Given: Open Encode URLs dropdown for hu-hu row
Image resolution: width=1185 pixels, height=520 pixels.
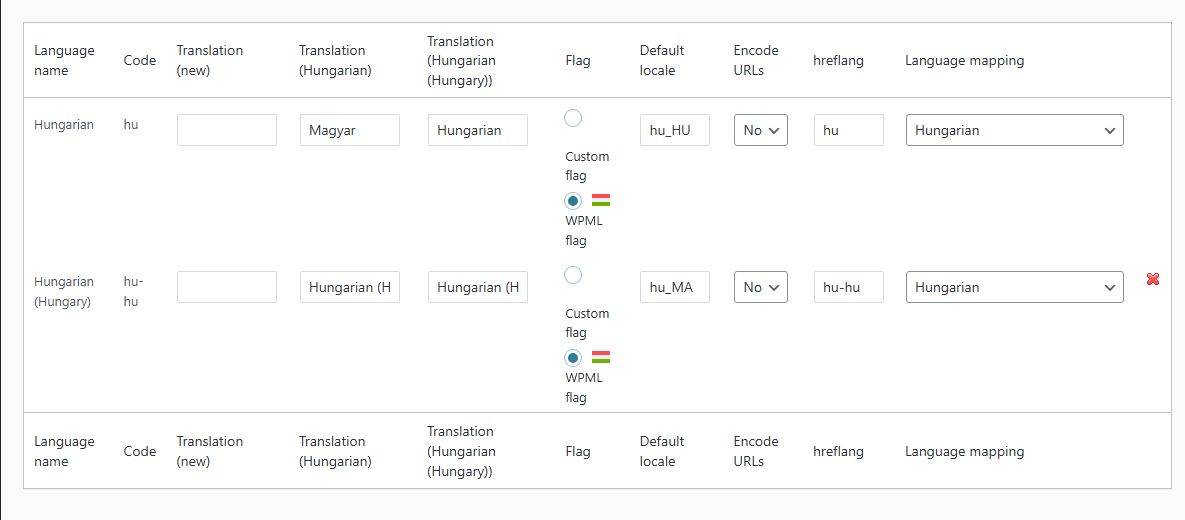Looking at the screenshot, I should pos(761,287).
